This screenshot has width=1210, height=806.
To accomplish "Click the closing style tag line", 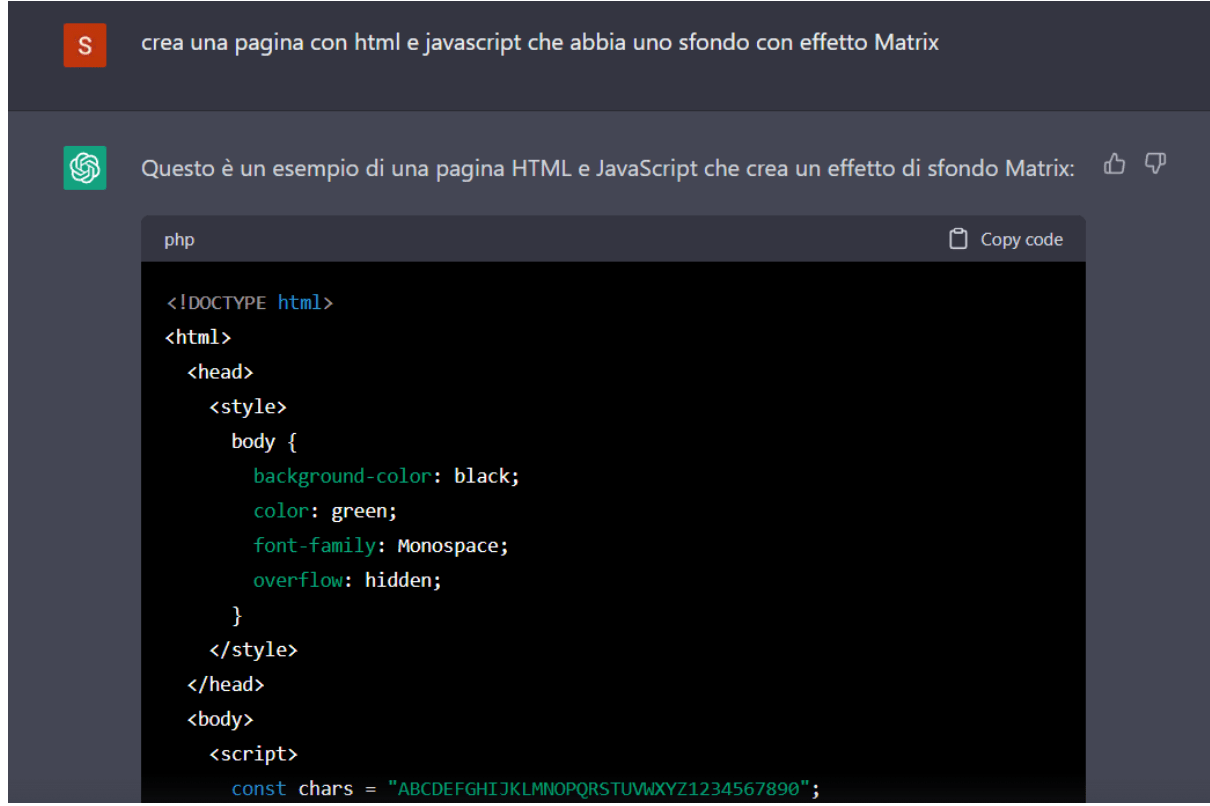I will click(x=253, y=650).
